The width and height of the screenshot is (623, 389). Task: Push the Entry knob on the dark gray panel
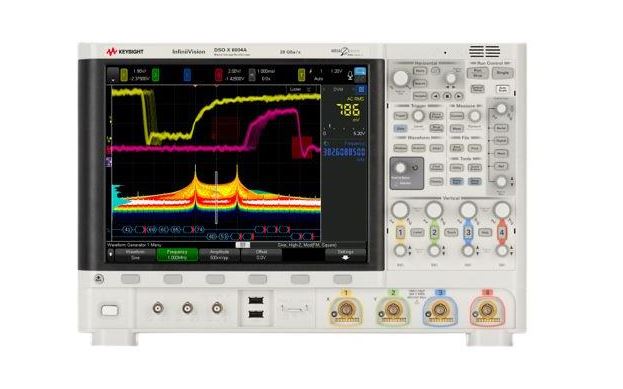(400, 168)
